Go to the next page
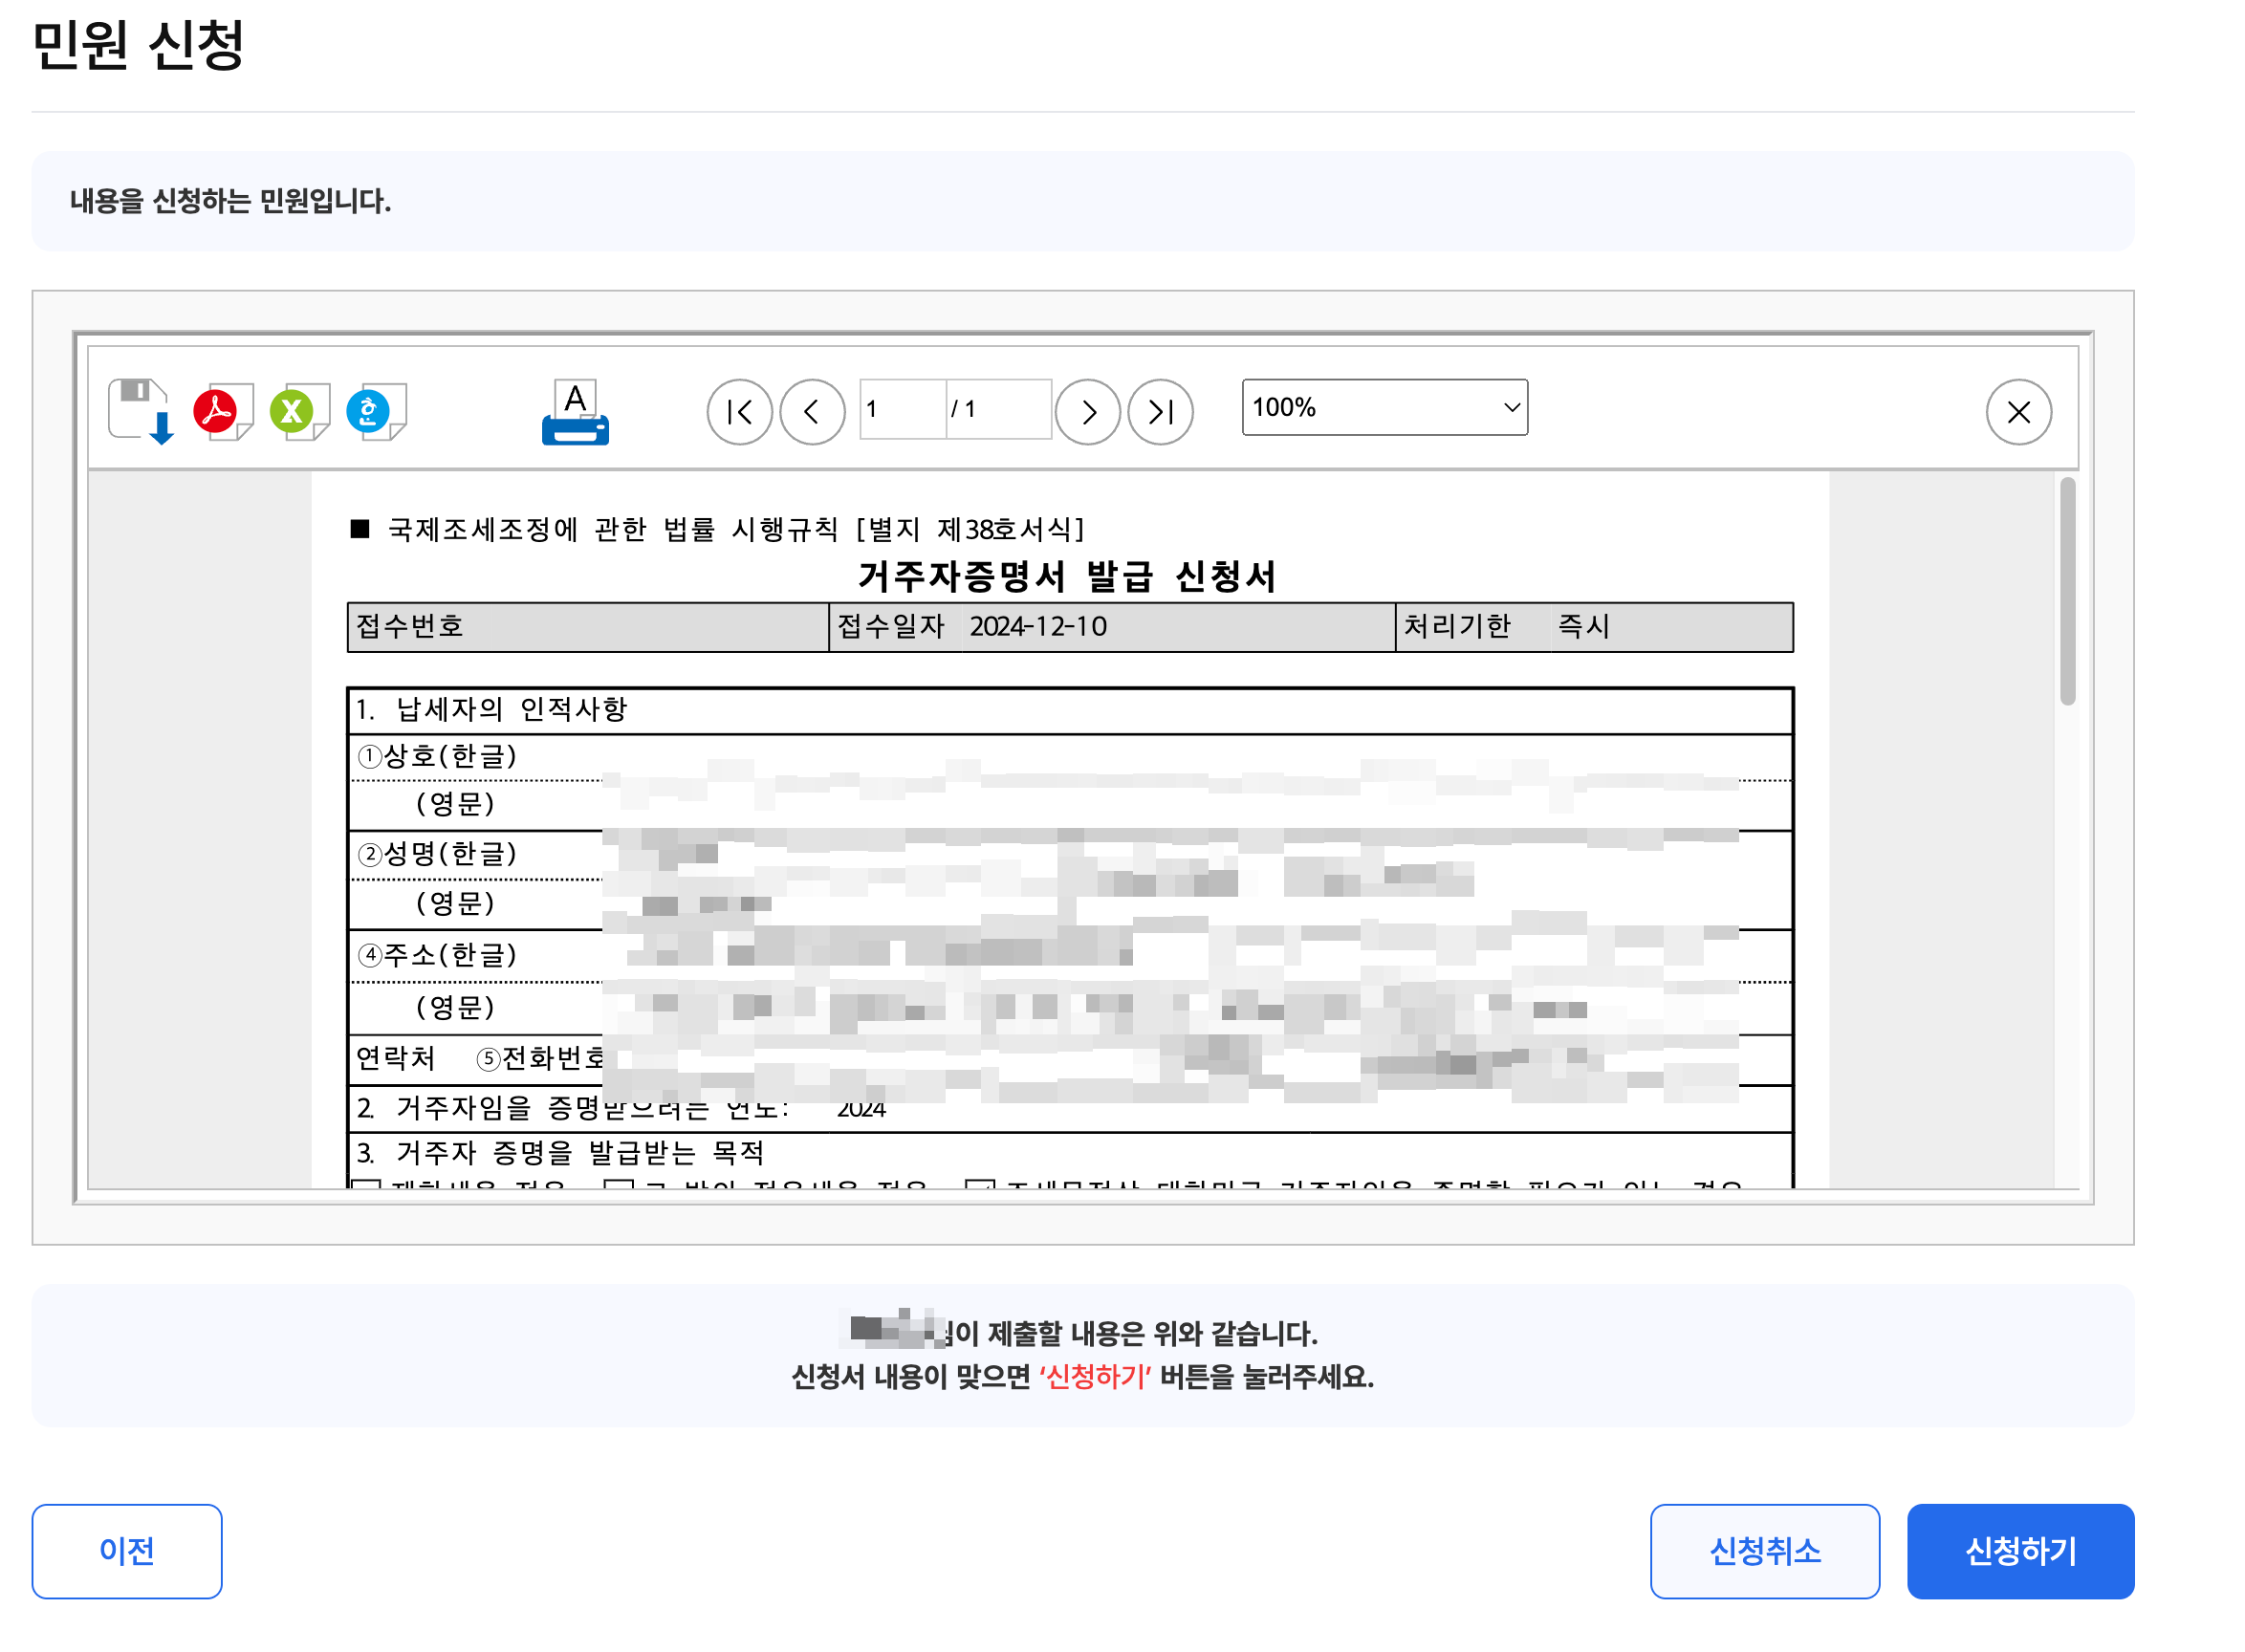The width and height of the screenshot is (2245, 1652). [x=1087, y=411]
